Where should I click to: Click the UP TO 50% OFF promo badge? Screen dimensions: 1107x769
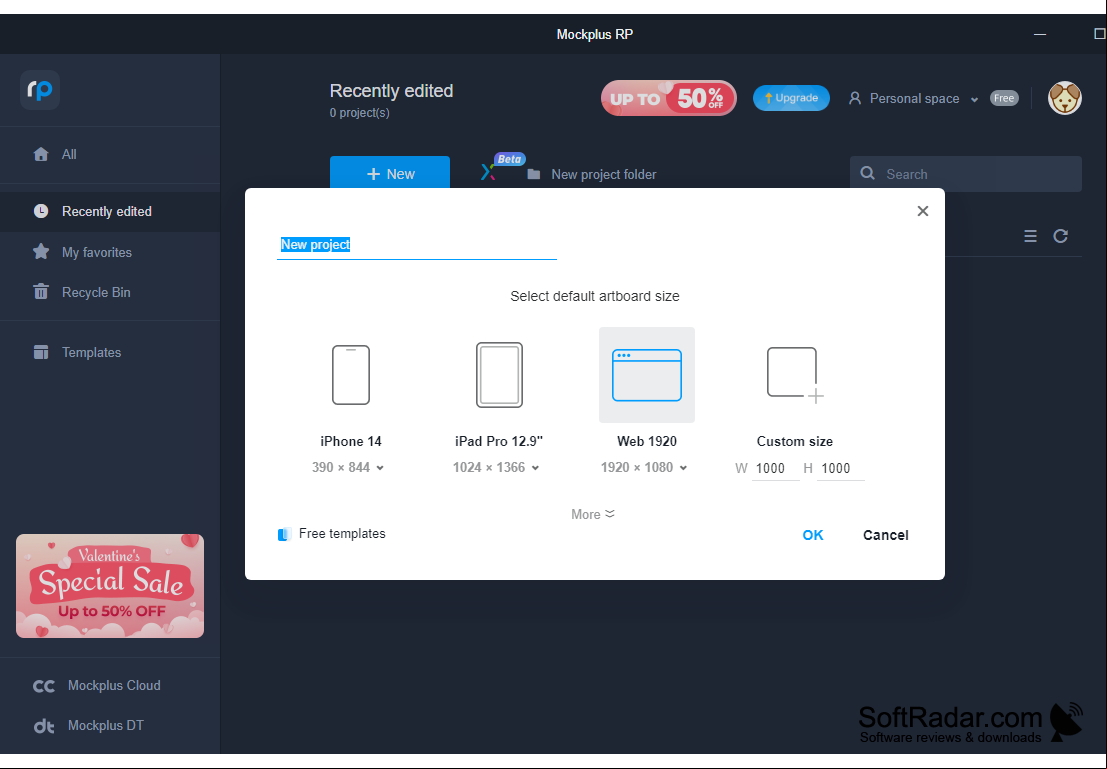point(669,98)
